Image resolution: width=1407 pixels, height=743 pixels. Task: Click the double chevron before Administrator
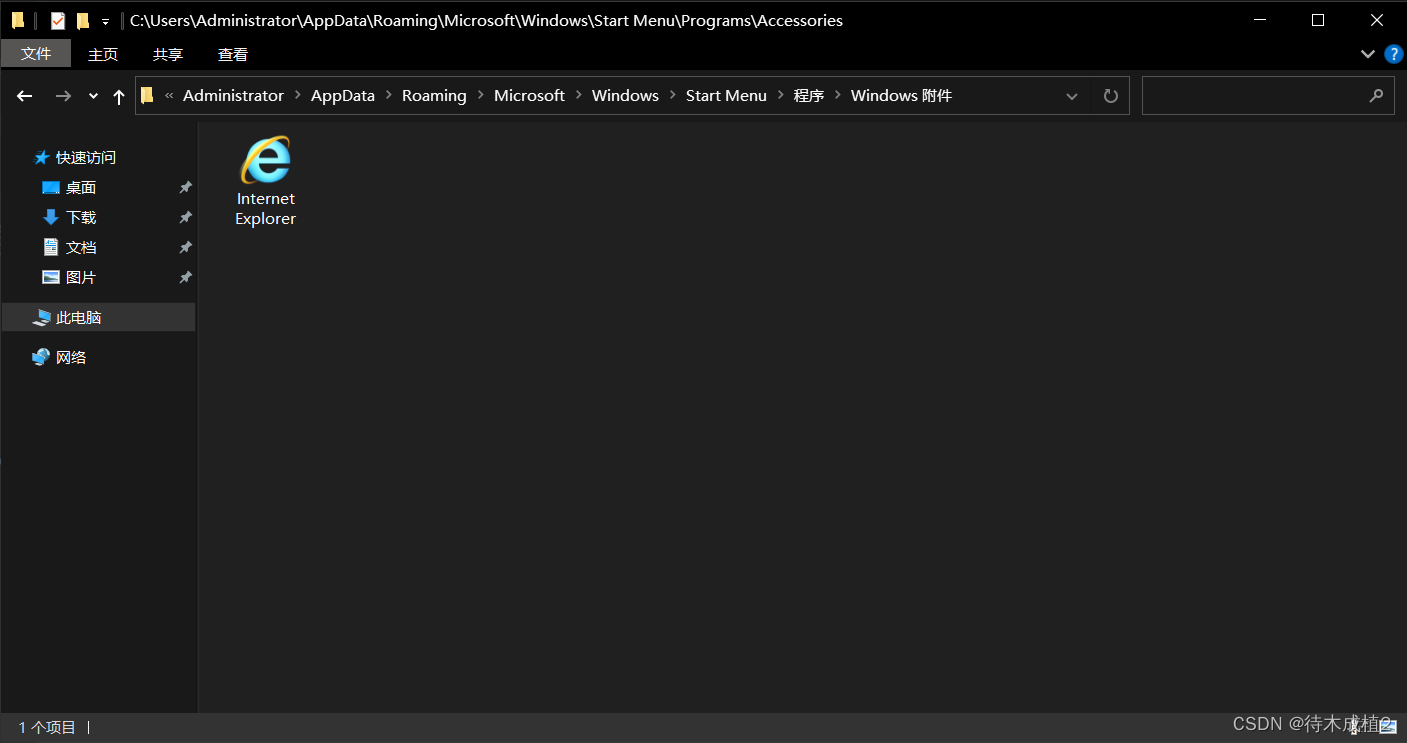click(x=169, y=96)
